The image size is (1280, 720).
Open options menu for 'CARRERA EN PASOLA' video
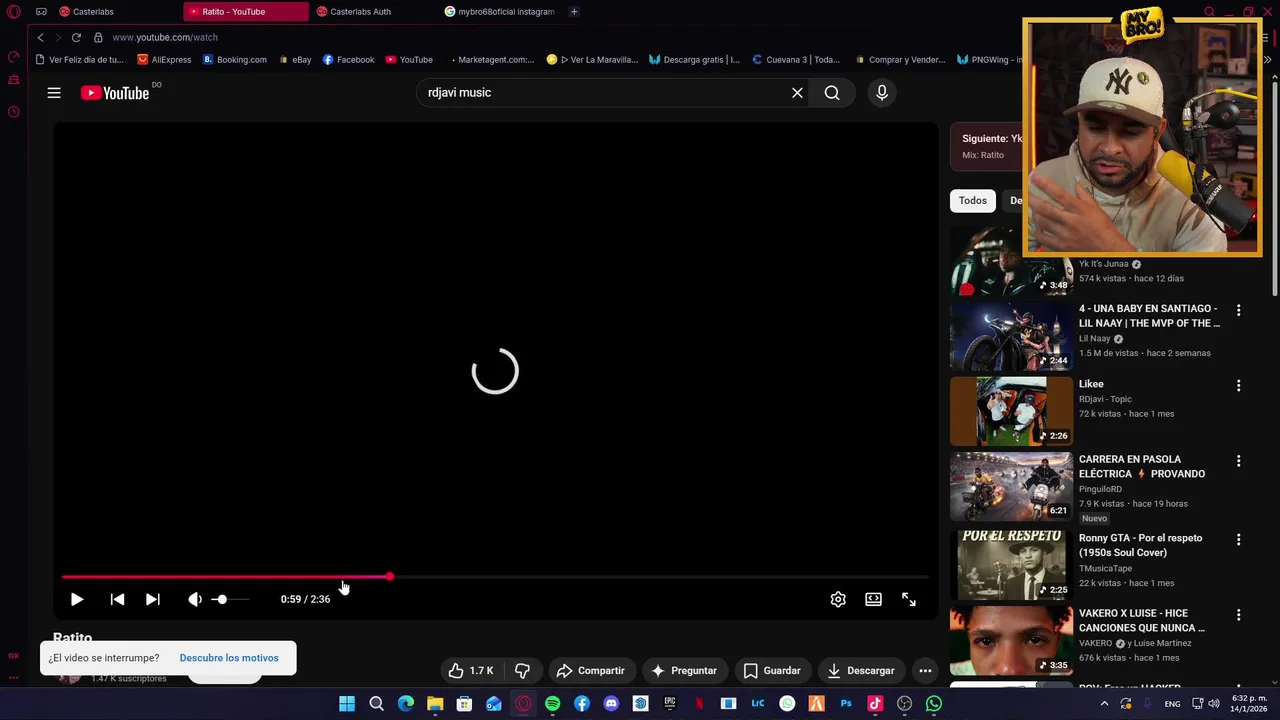pyautogui.click(x=1238, y=461)
